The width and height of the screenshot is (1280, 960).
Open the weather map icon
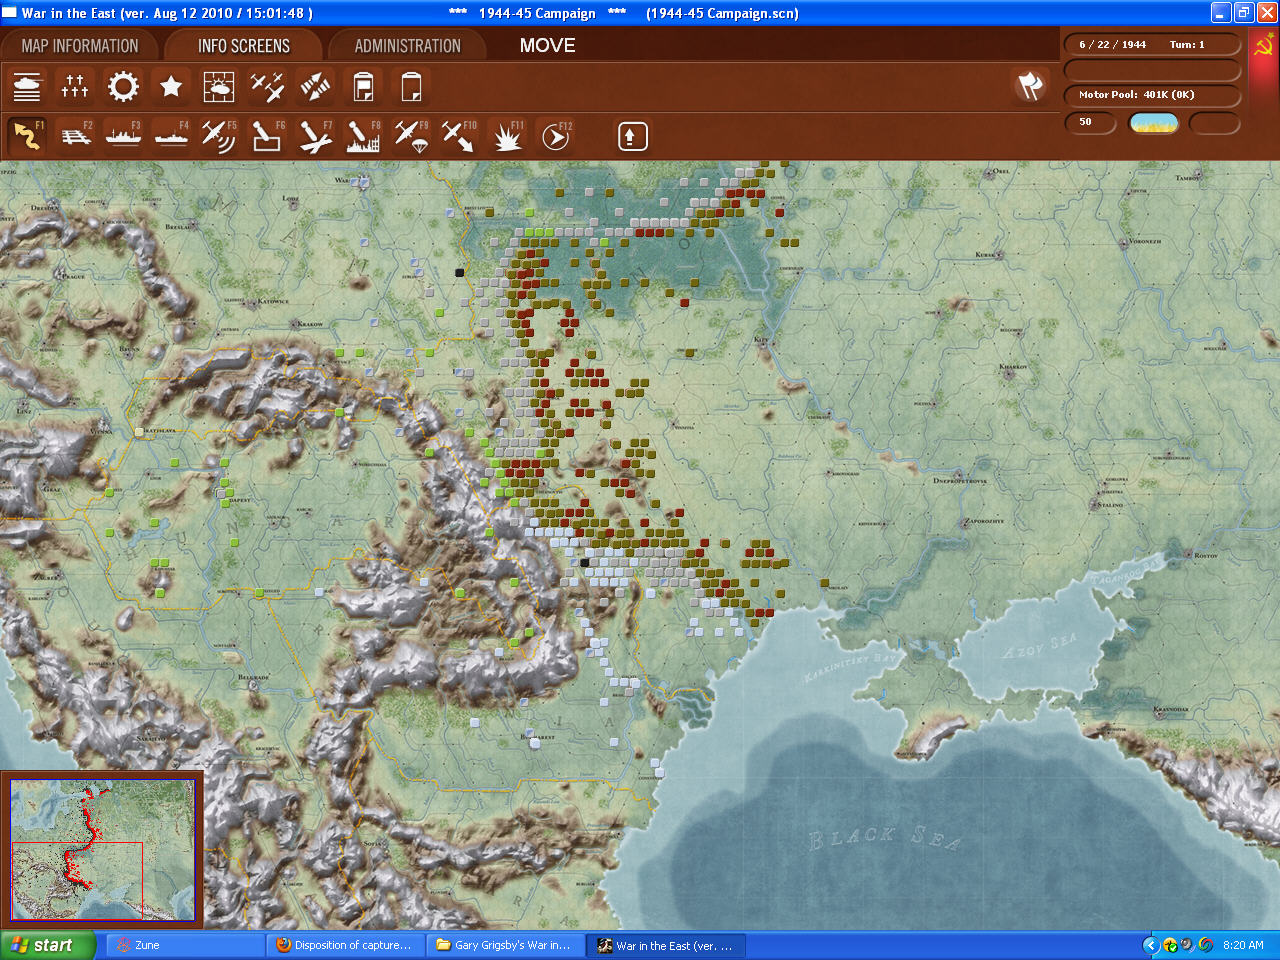tap(219, 87)
